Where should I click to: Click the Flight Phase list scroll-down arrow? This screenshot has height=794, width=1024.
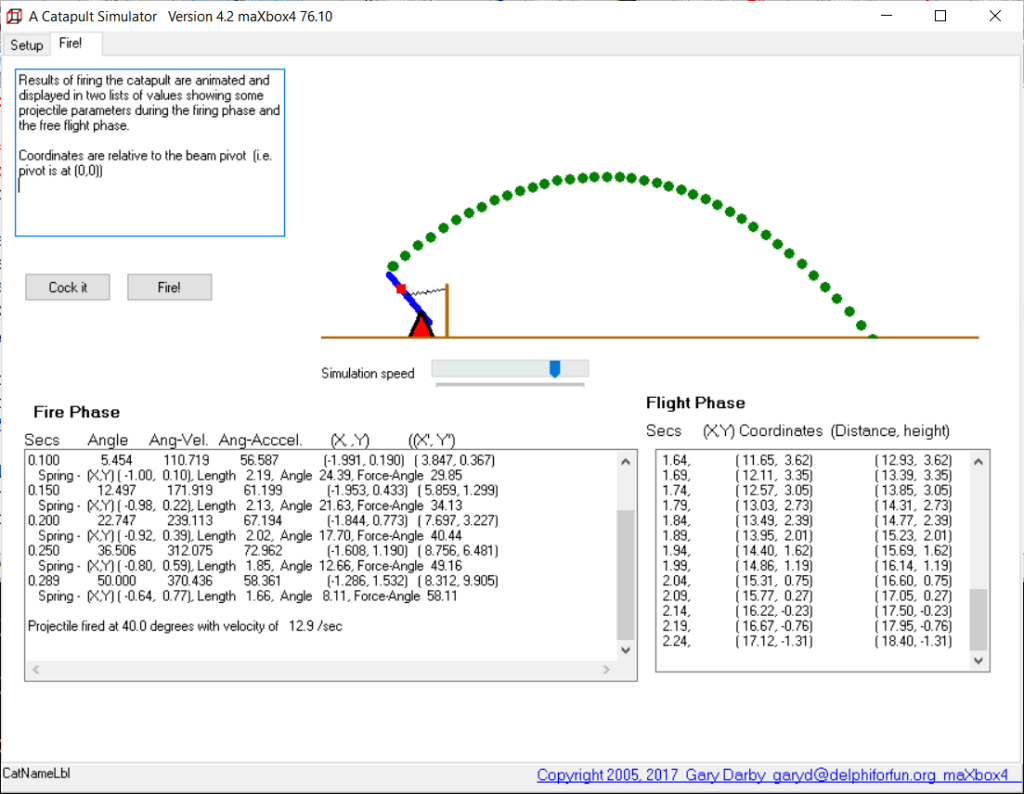(978, 661)
